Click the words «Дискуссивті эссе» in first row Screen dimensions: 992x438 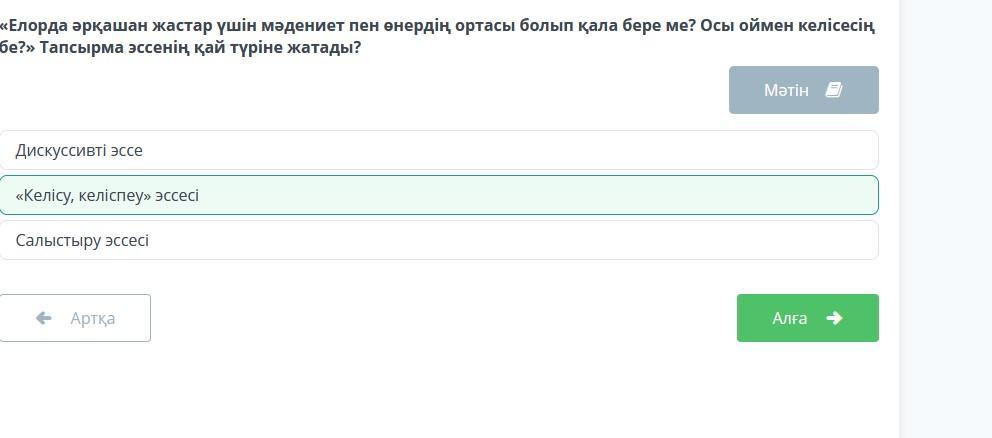tap(79, 151)
